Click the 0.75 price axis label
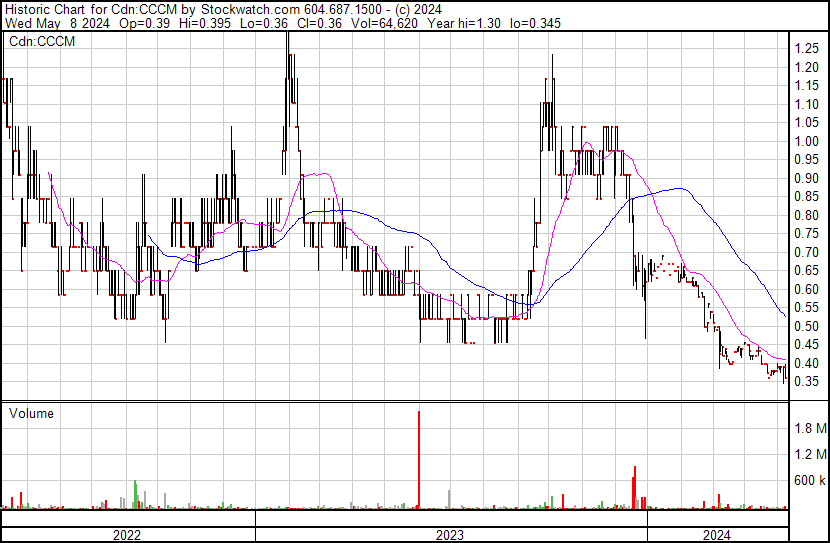Viewport: 830px width, 543px height. point(807,233)
